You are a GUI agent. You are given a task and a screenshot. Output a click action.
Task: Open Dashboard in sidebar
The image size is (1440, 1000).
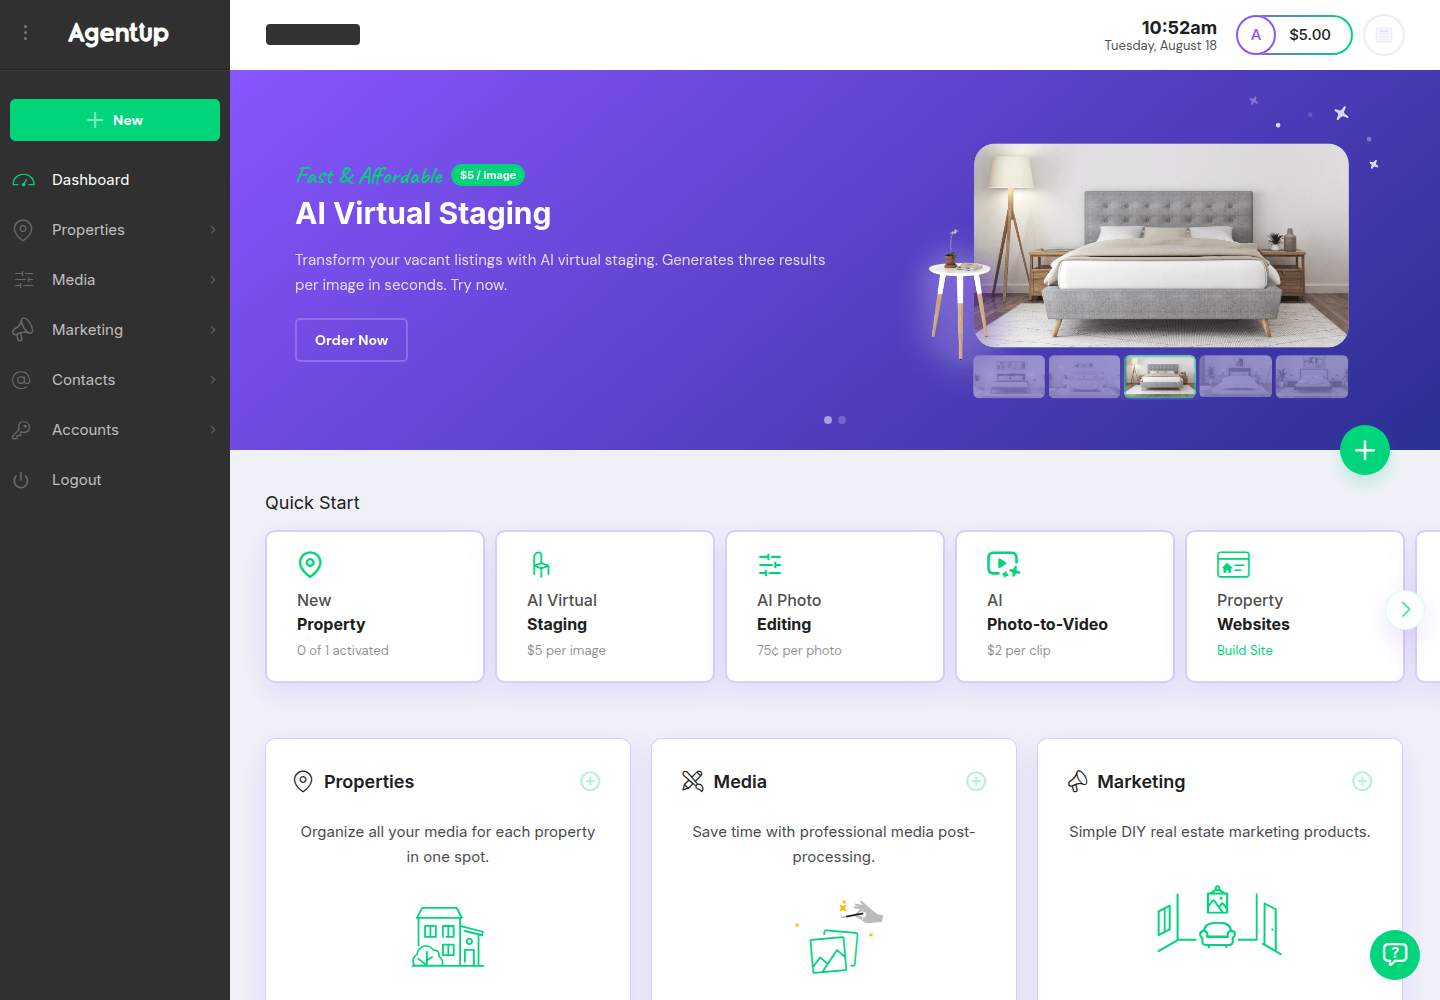pos(115,180)
